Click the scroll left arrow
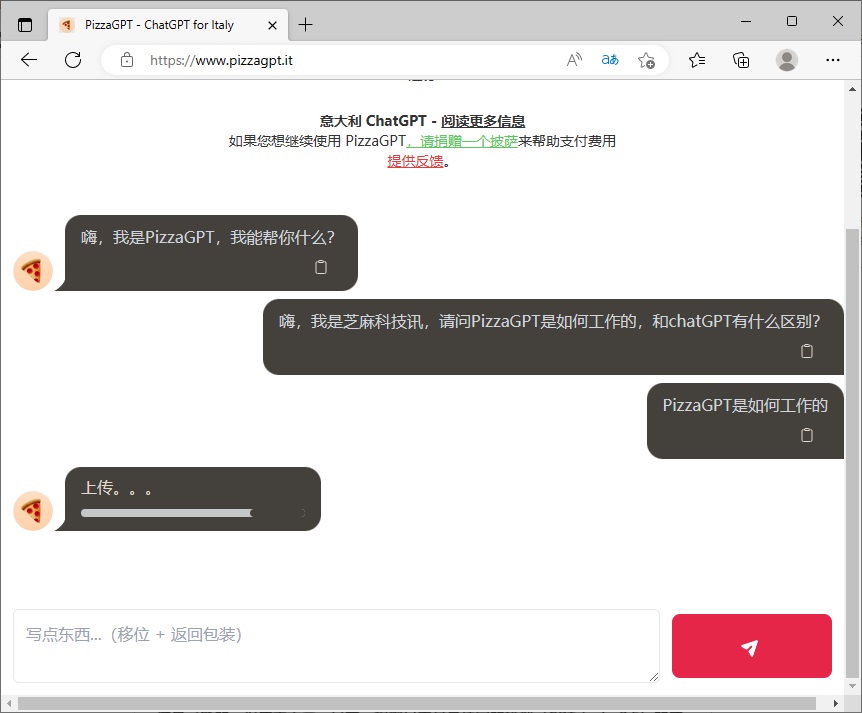This screenshot has width=862, height=713. [8, 703]
